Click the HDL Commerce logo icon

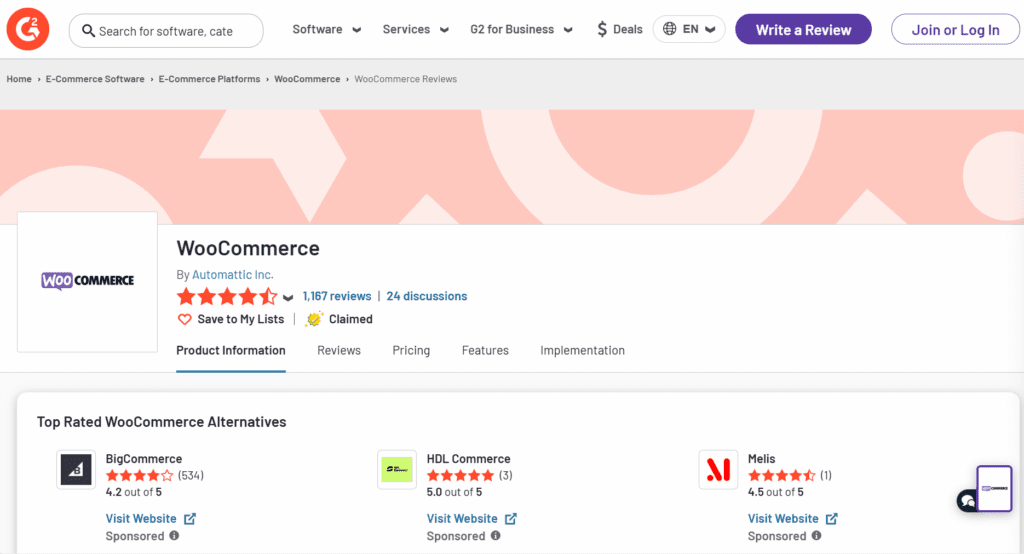click(x=397, y=469)
